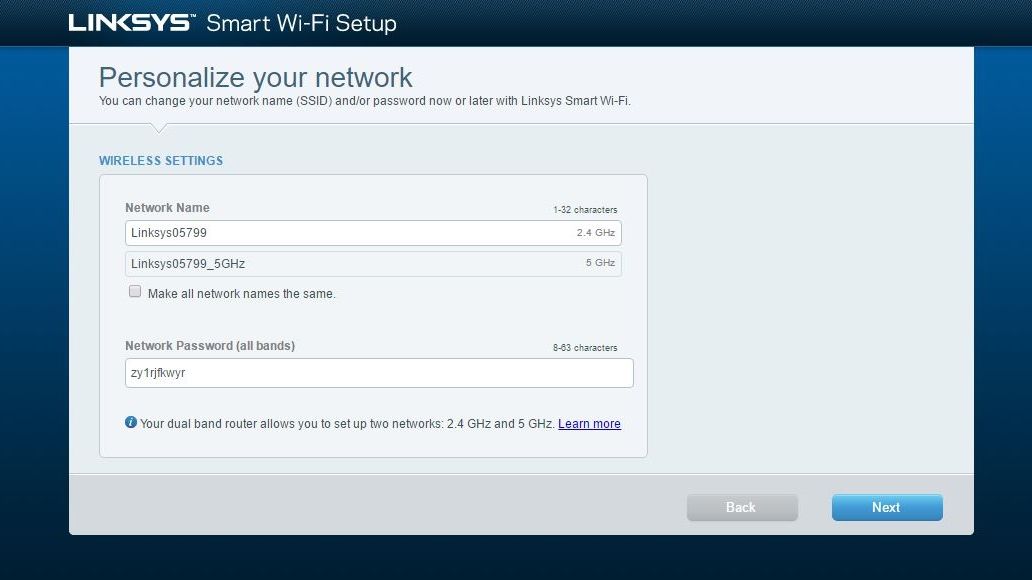1032x580 pixels.
Task: Click the Linksys logo in header
Action: tap(130, 22)
